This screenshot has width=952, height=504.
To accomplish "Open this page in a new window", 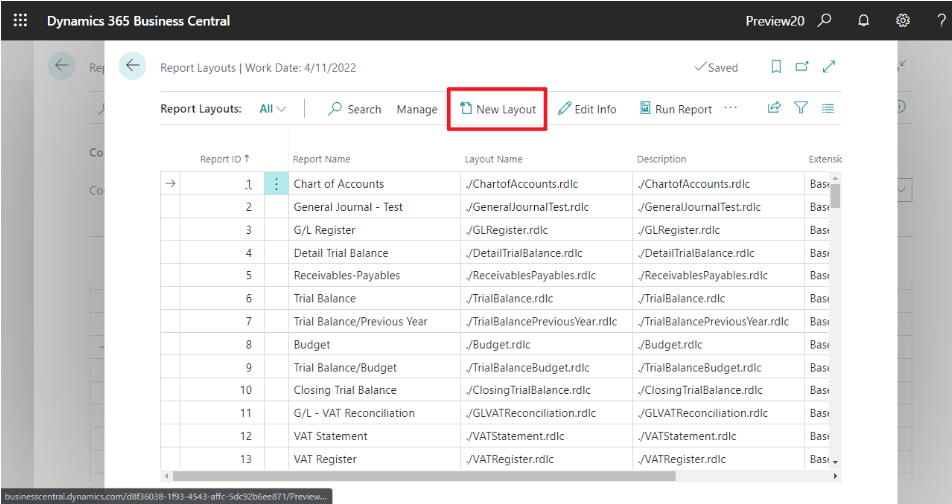I will click(x=802, y=66).
